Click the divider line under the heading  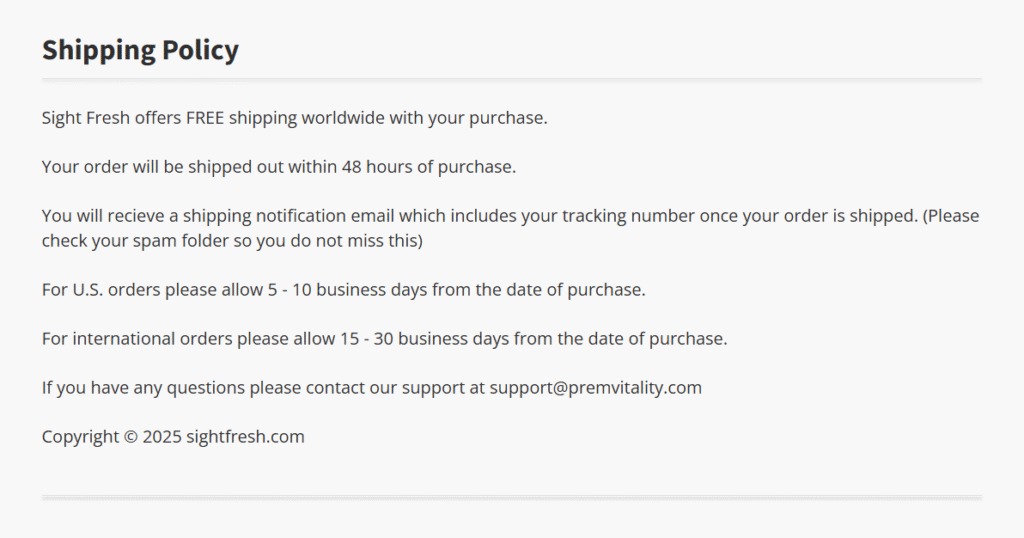(511, 79)
